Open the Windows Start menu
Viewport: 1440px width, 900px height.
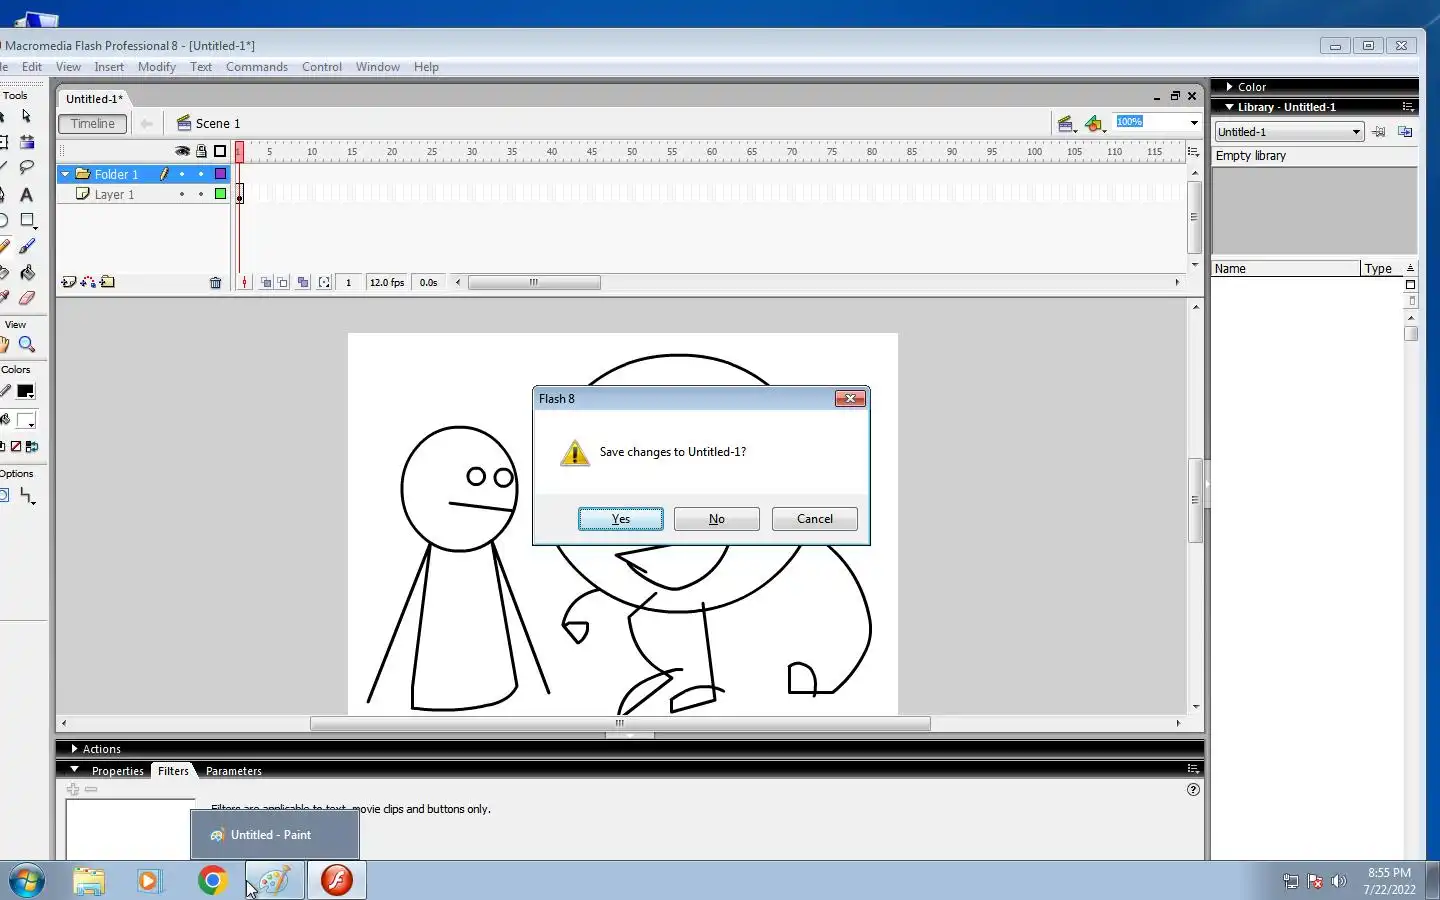(x=27, y=881)
